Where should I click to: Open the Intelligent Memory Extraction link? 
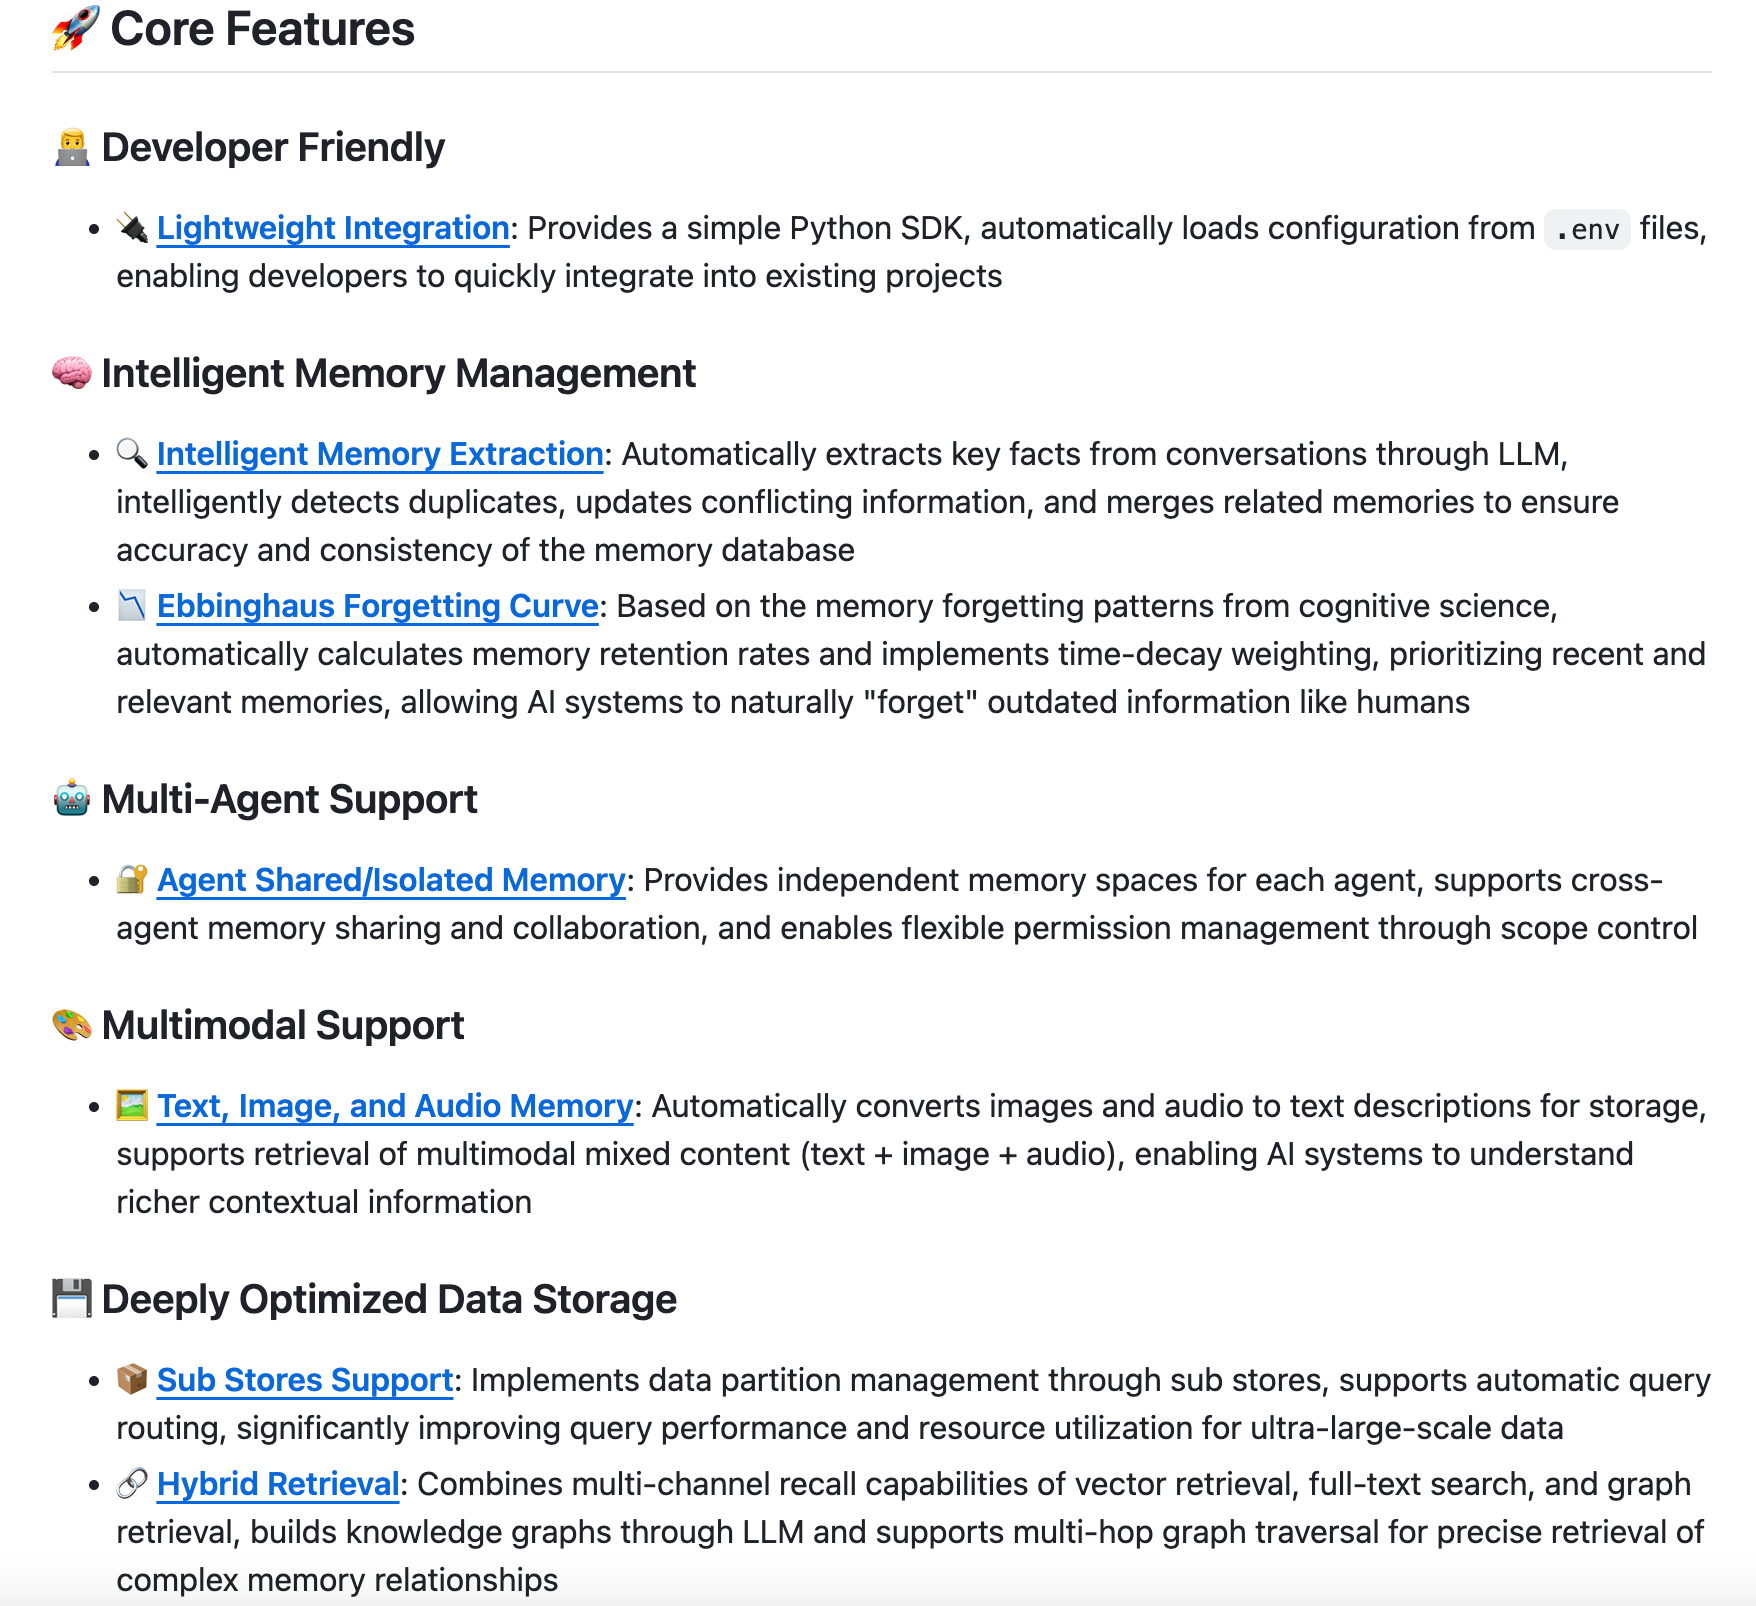(x=380, y=455)
